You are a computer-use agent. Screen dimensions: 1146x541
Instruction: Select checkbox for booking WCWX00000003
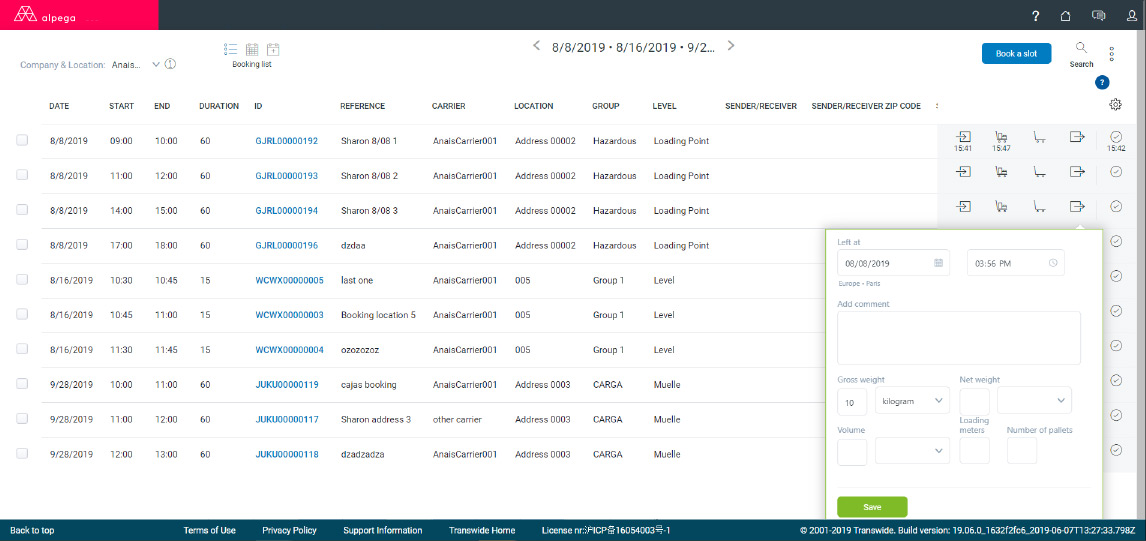[x=22, y=314]
